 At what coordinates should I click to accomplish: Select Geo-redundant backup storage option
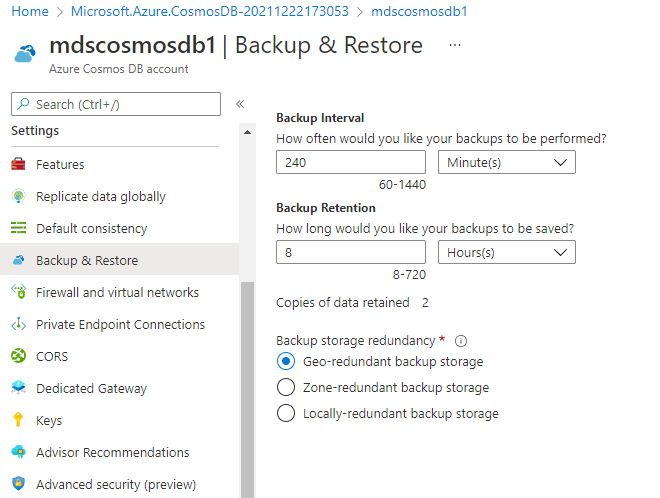pyautogui.click(x=286, y=362)
